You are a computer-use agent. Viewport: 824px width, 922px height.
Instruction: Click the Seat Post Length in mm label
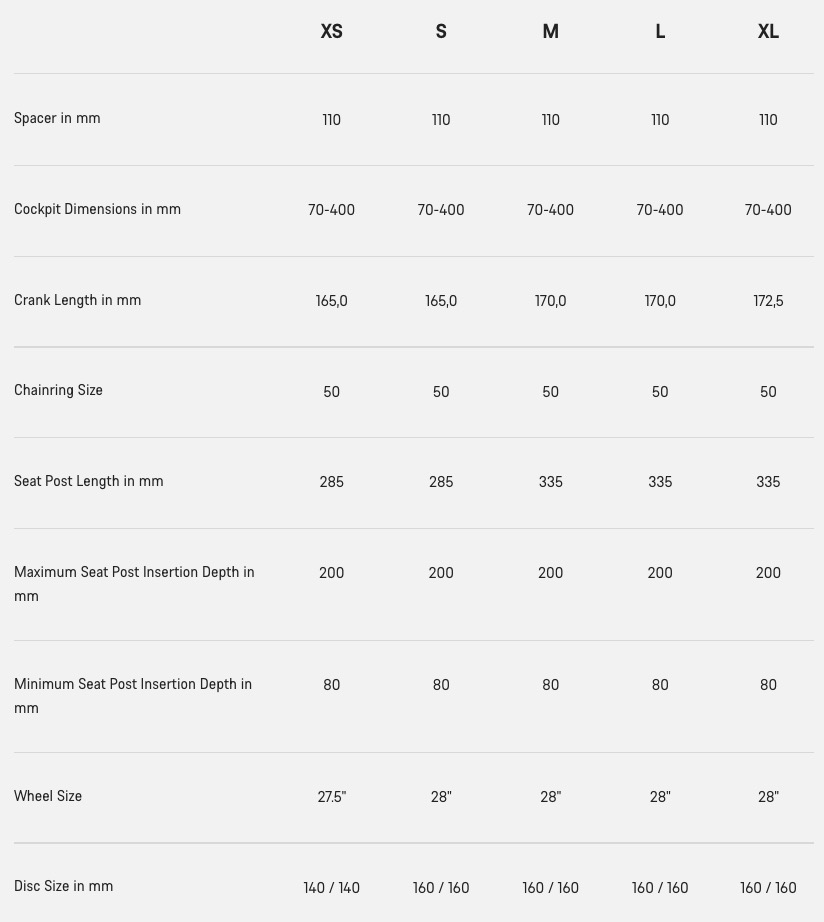point(89,481)
